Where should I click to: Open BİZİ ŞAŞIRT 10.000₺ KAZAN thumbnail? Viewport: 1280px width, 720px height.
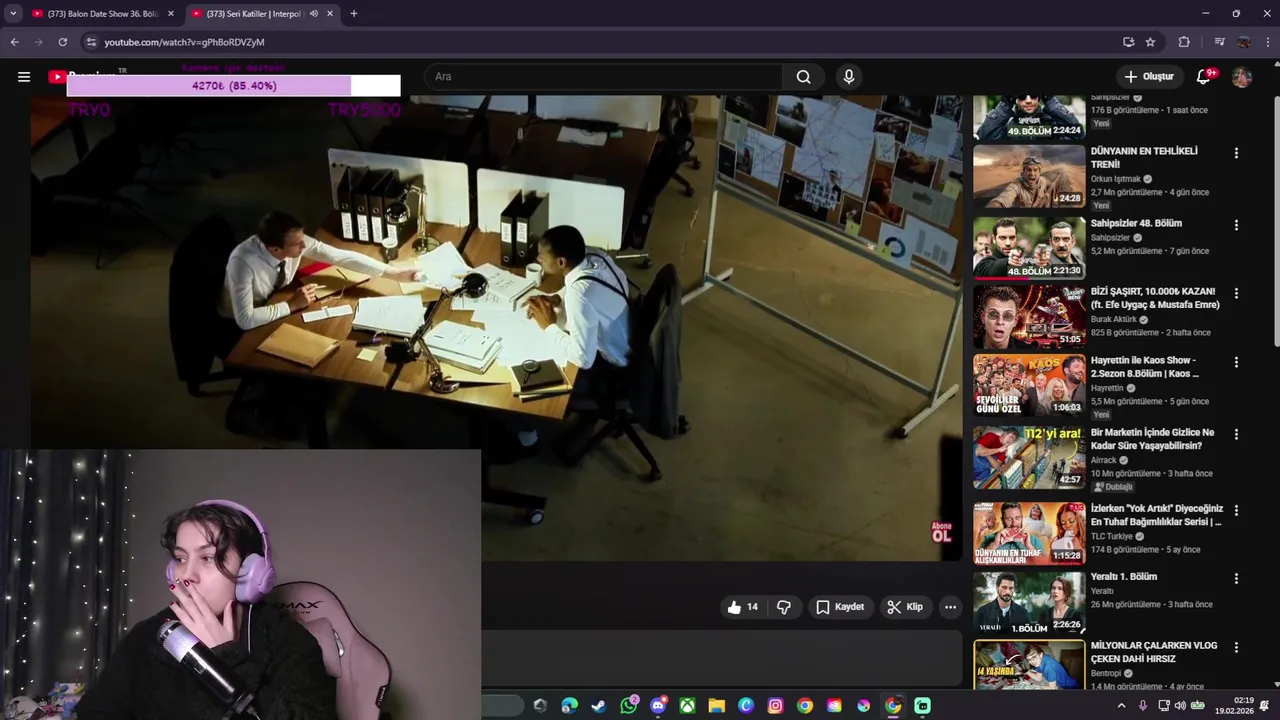1029,317
